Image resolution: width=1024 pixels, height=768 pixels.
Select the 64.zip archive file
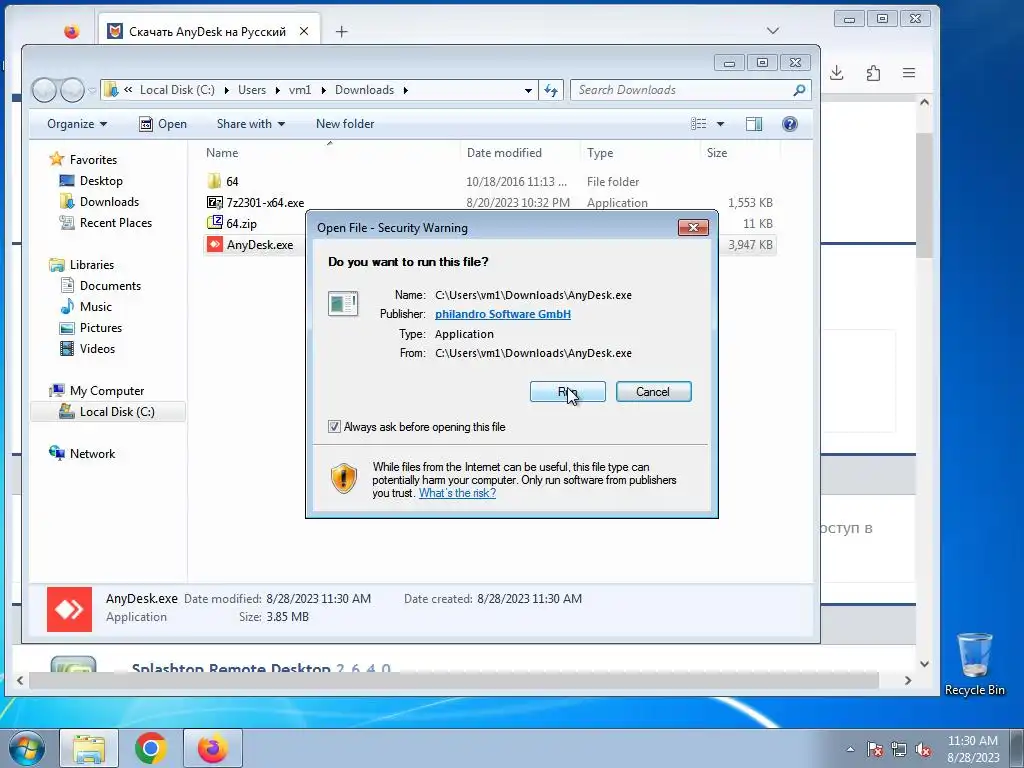click(241, 223)
